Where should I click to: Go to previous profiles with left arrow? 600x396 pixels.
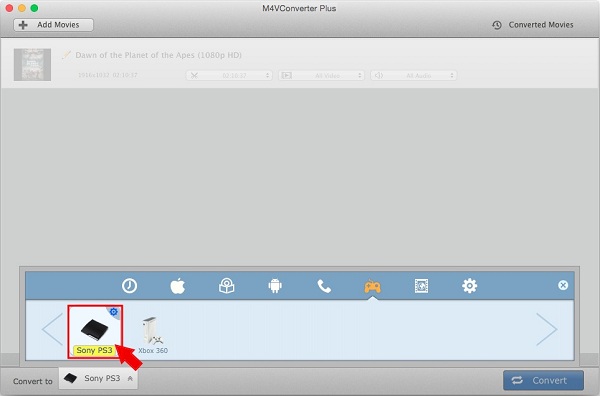[52, 329]
